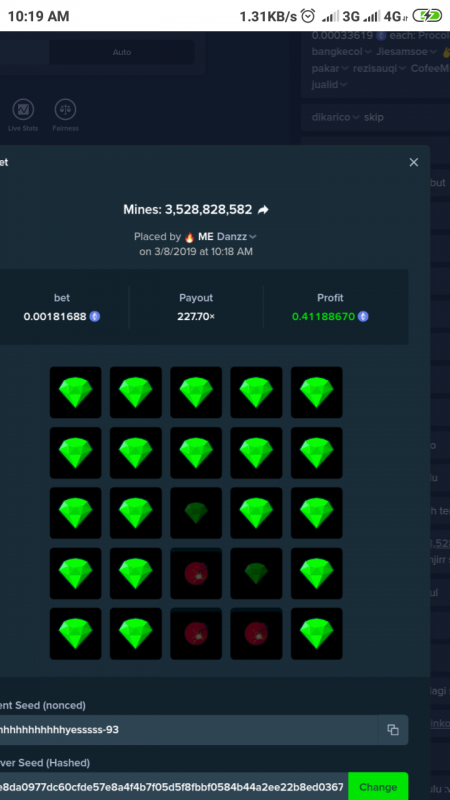Click last gem in fourth row
Image resolution: width=450 pixels, height=800 pixels.
pos(316,573)
